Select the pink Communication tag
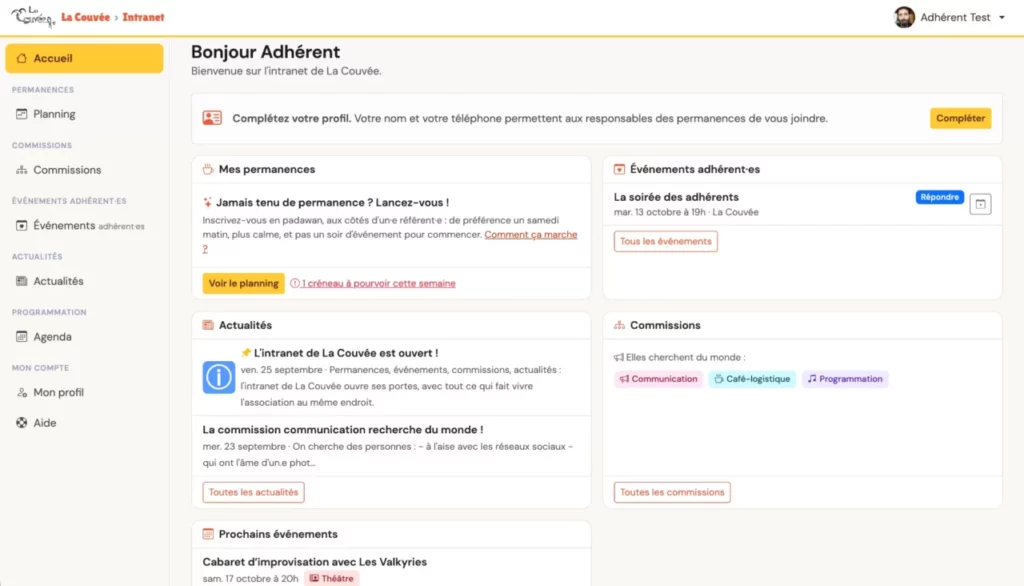1024x586 pixels. 658,379
